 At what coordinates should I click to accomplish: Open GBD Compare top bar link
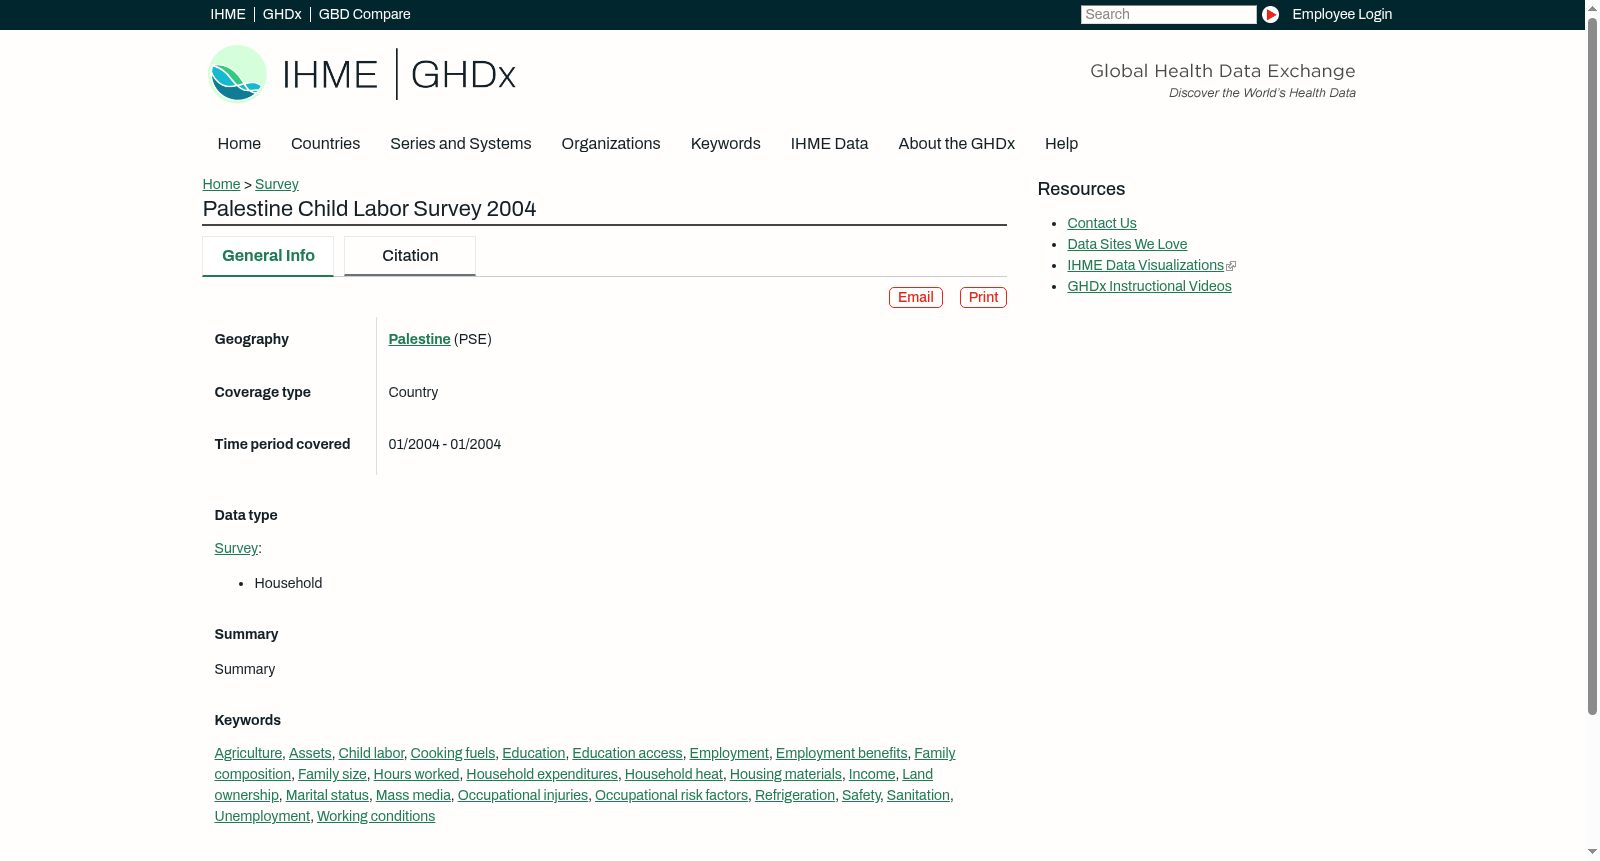coord(365,14)
